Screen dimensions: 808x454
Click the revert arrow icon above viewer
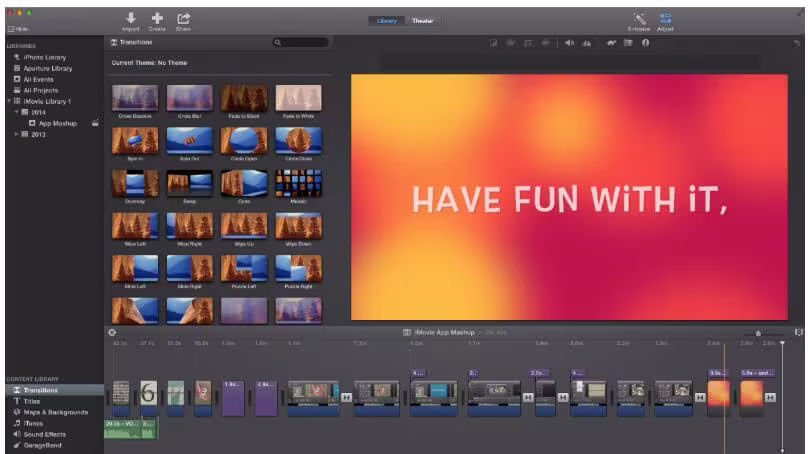tap(797, 44)
